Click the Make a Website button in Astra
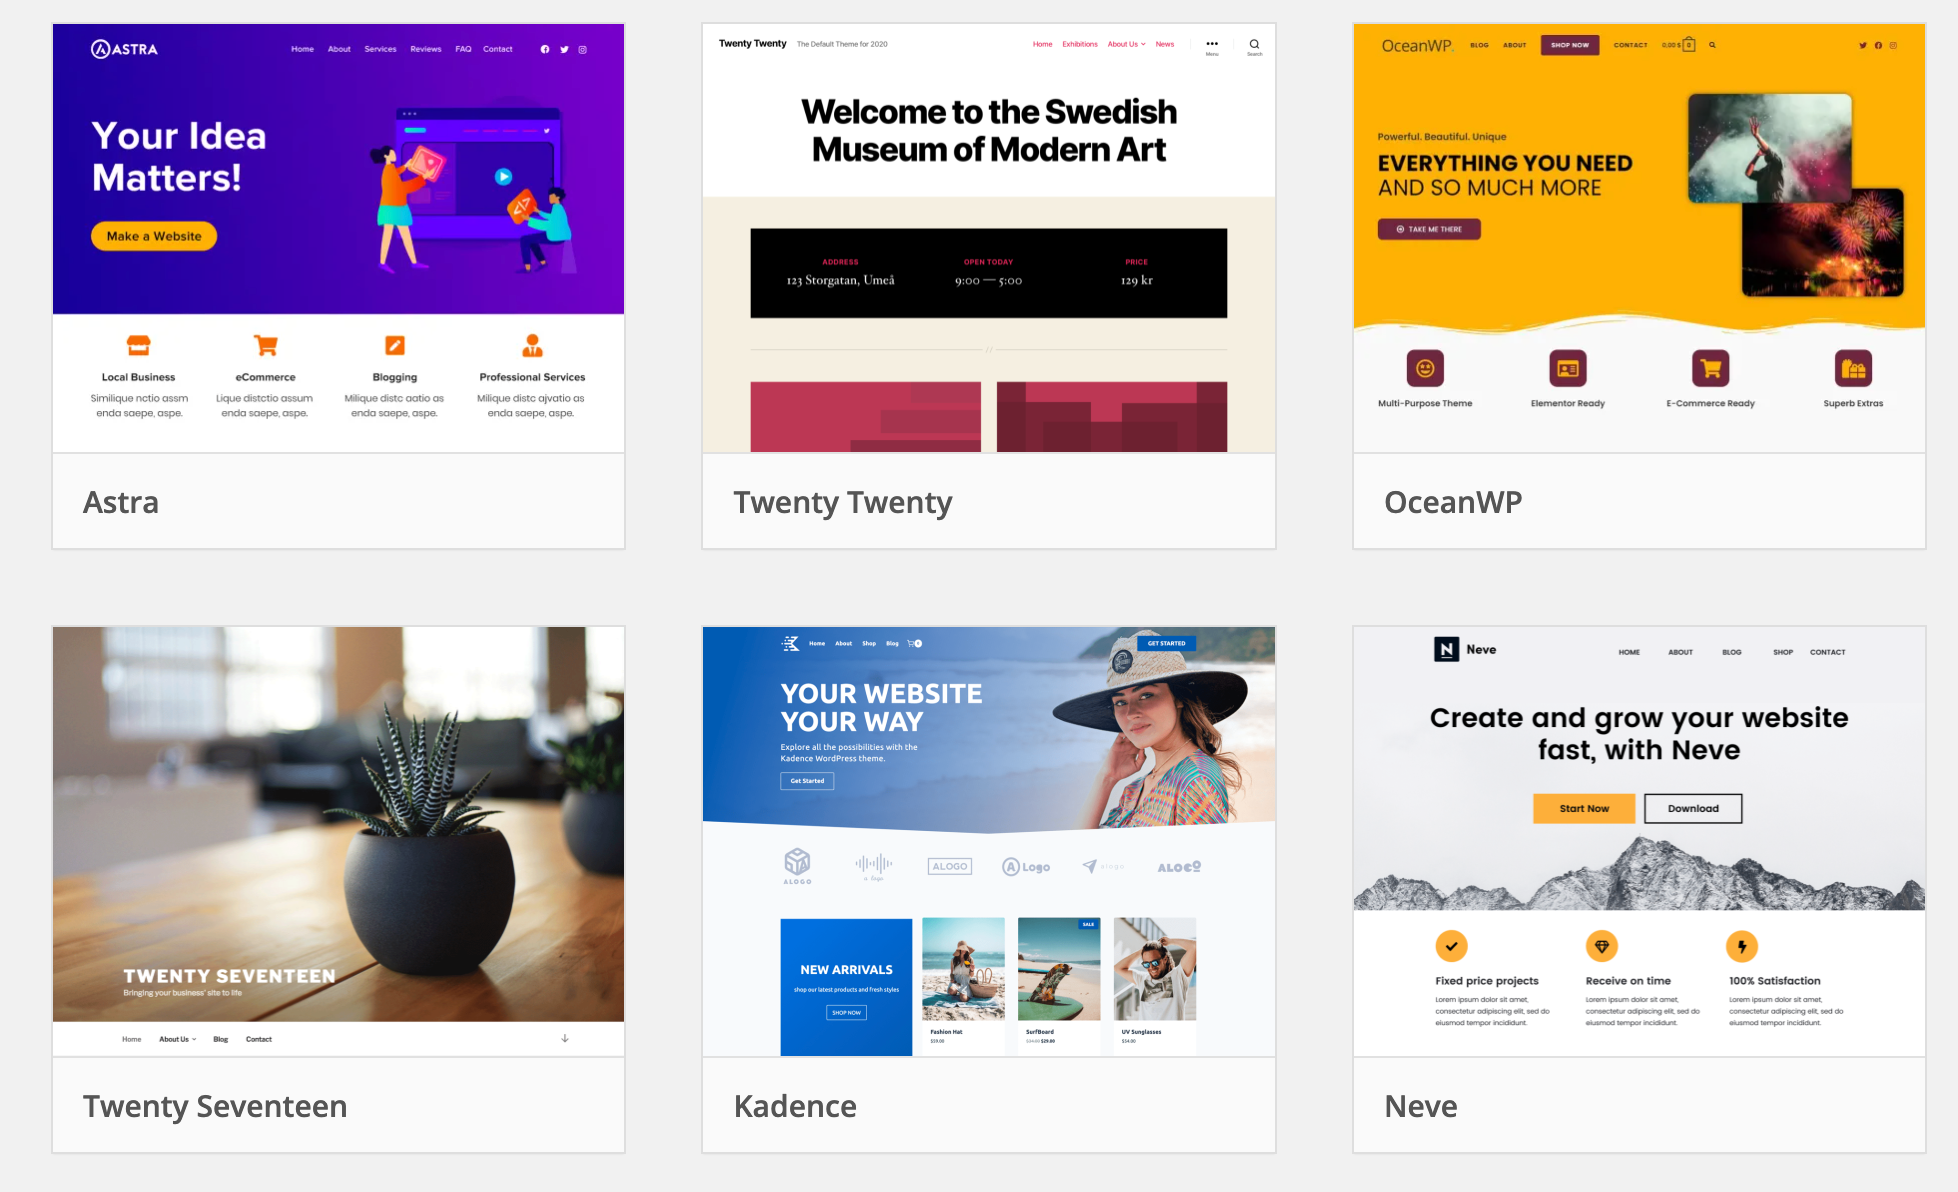 coord(154,235)
